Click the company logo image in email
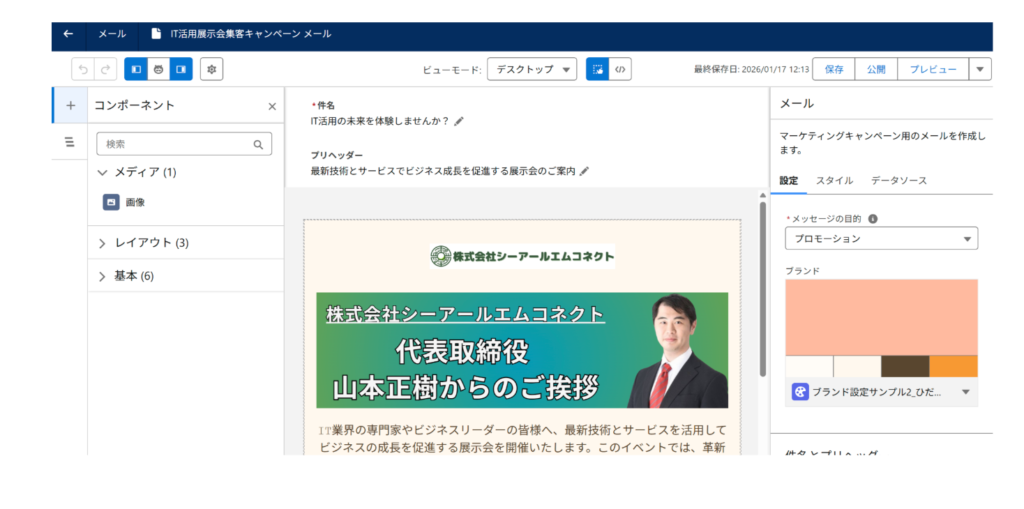The width and height of the screenshot is (1024, 509). coord(522,255)
